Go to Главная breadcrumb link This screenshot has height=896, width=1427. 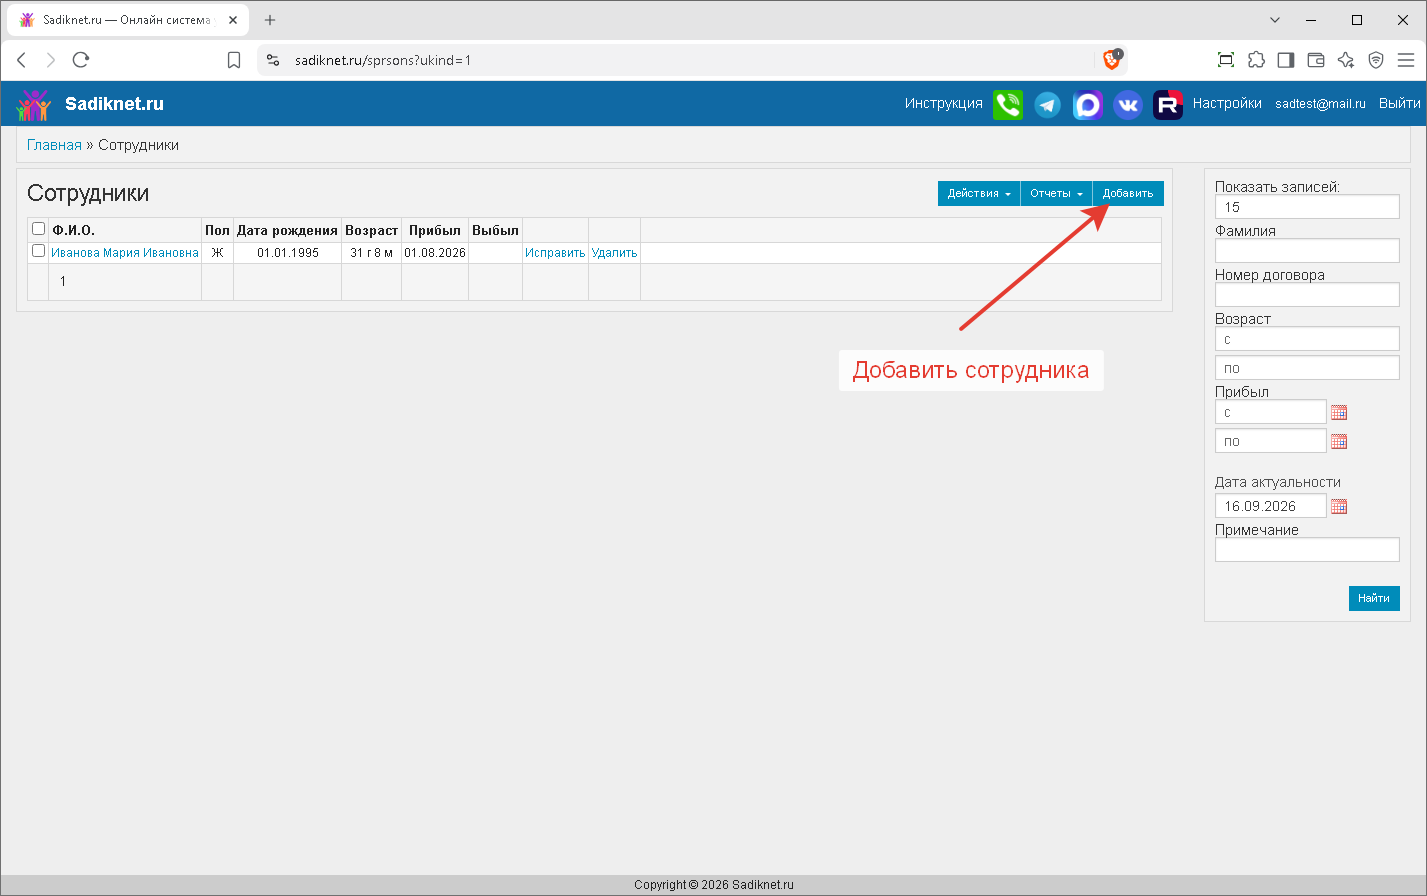[54, 145]
